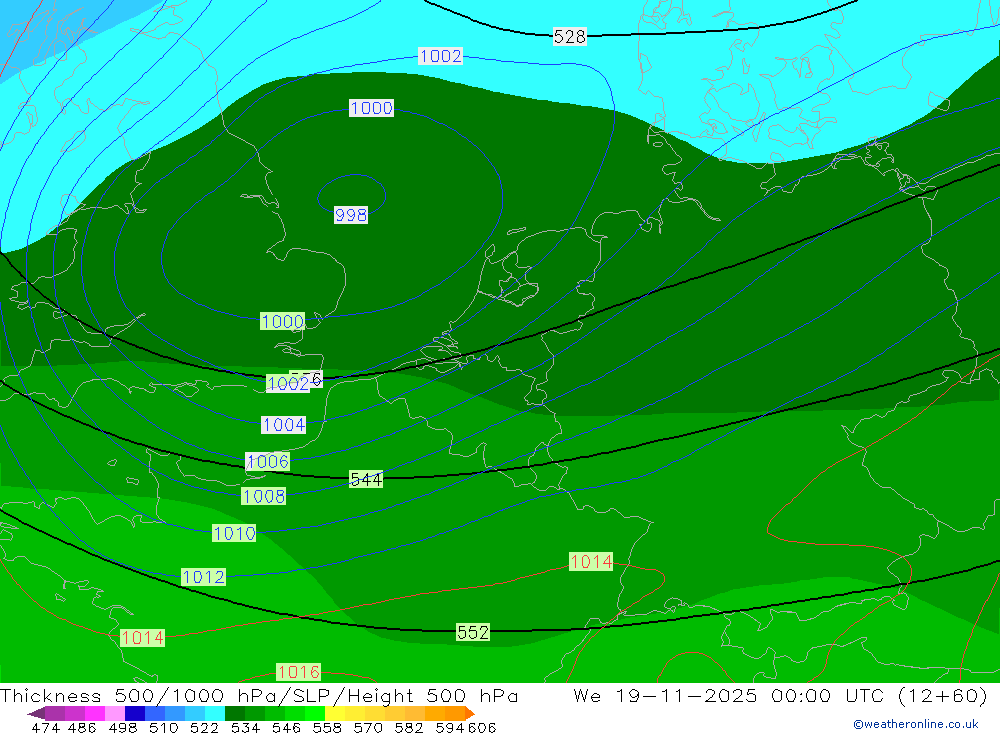1000x733 pixels.
Task: Click the 544 height contour label
Action: coord(366,479)
